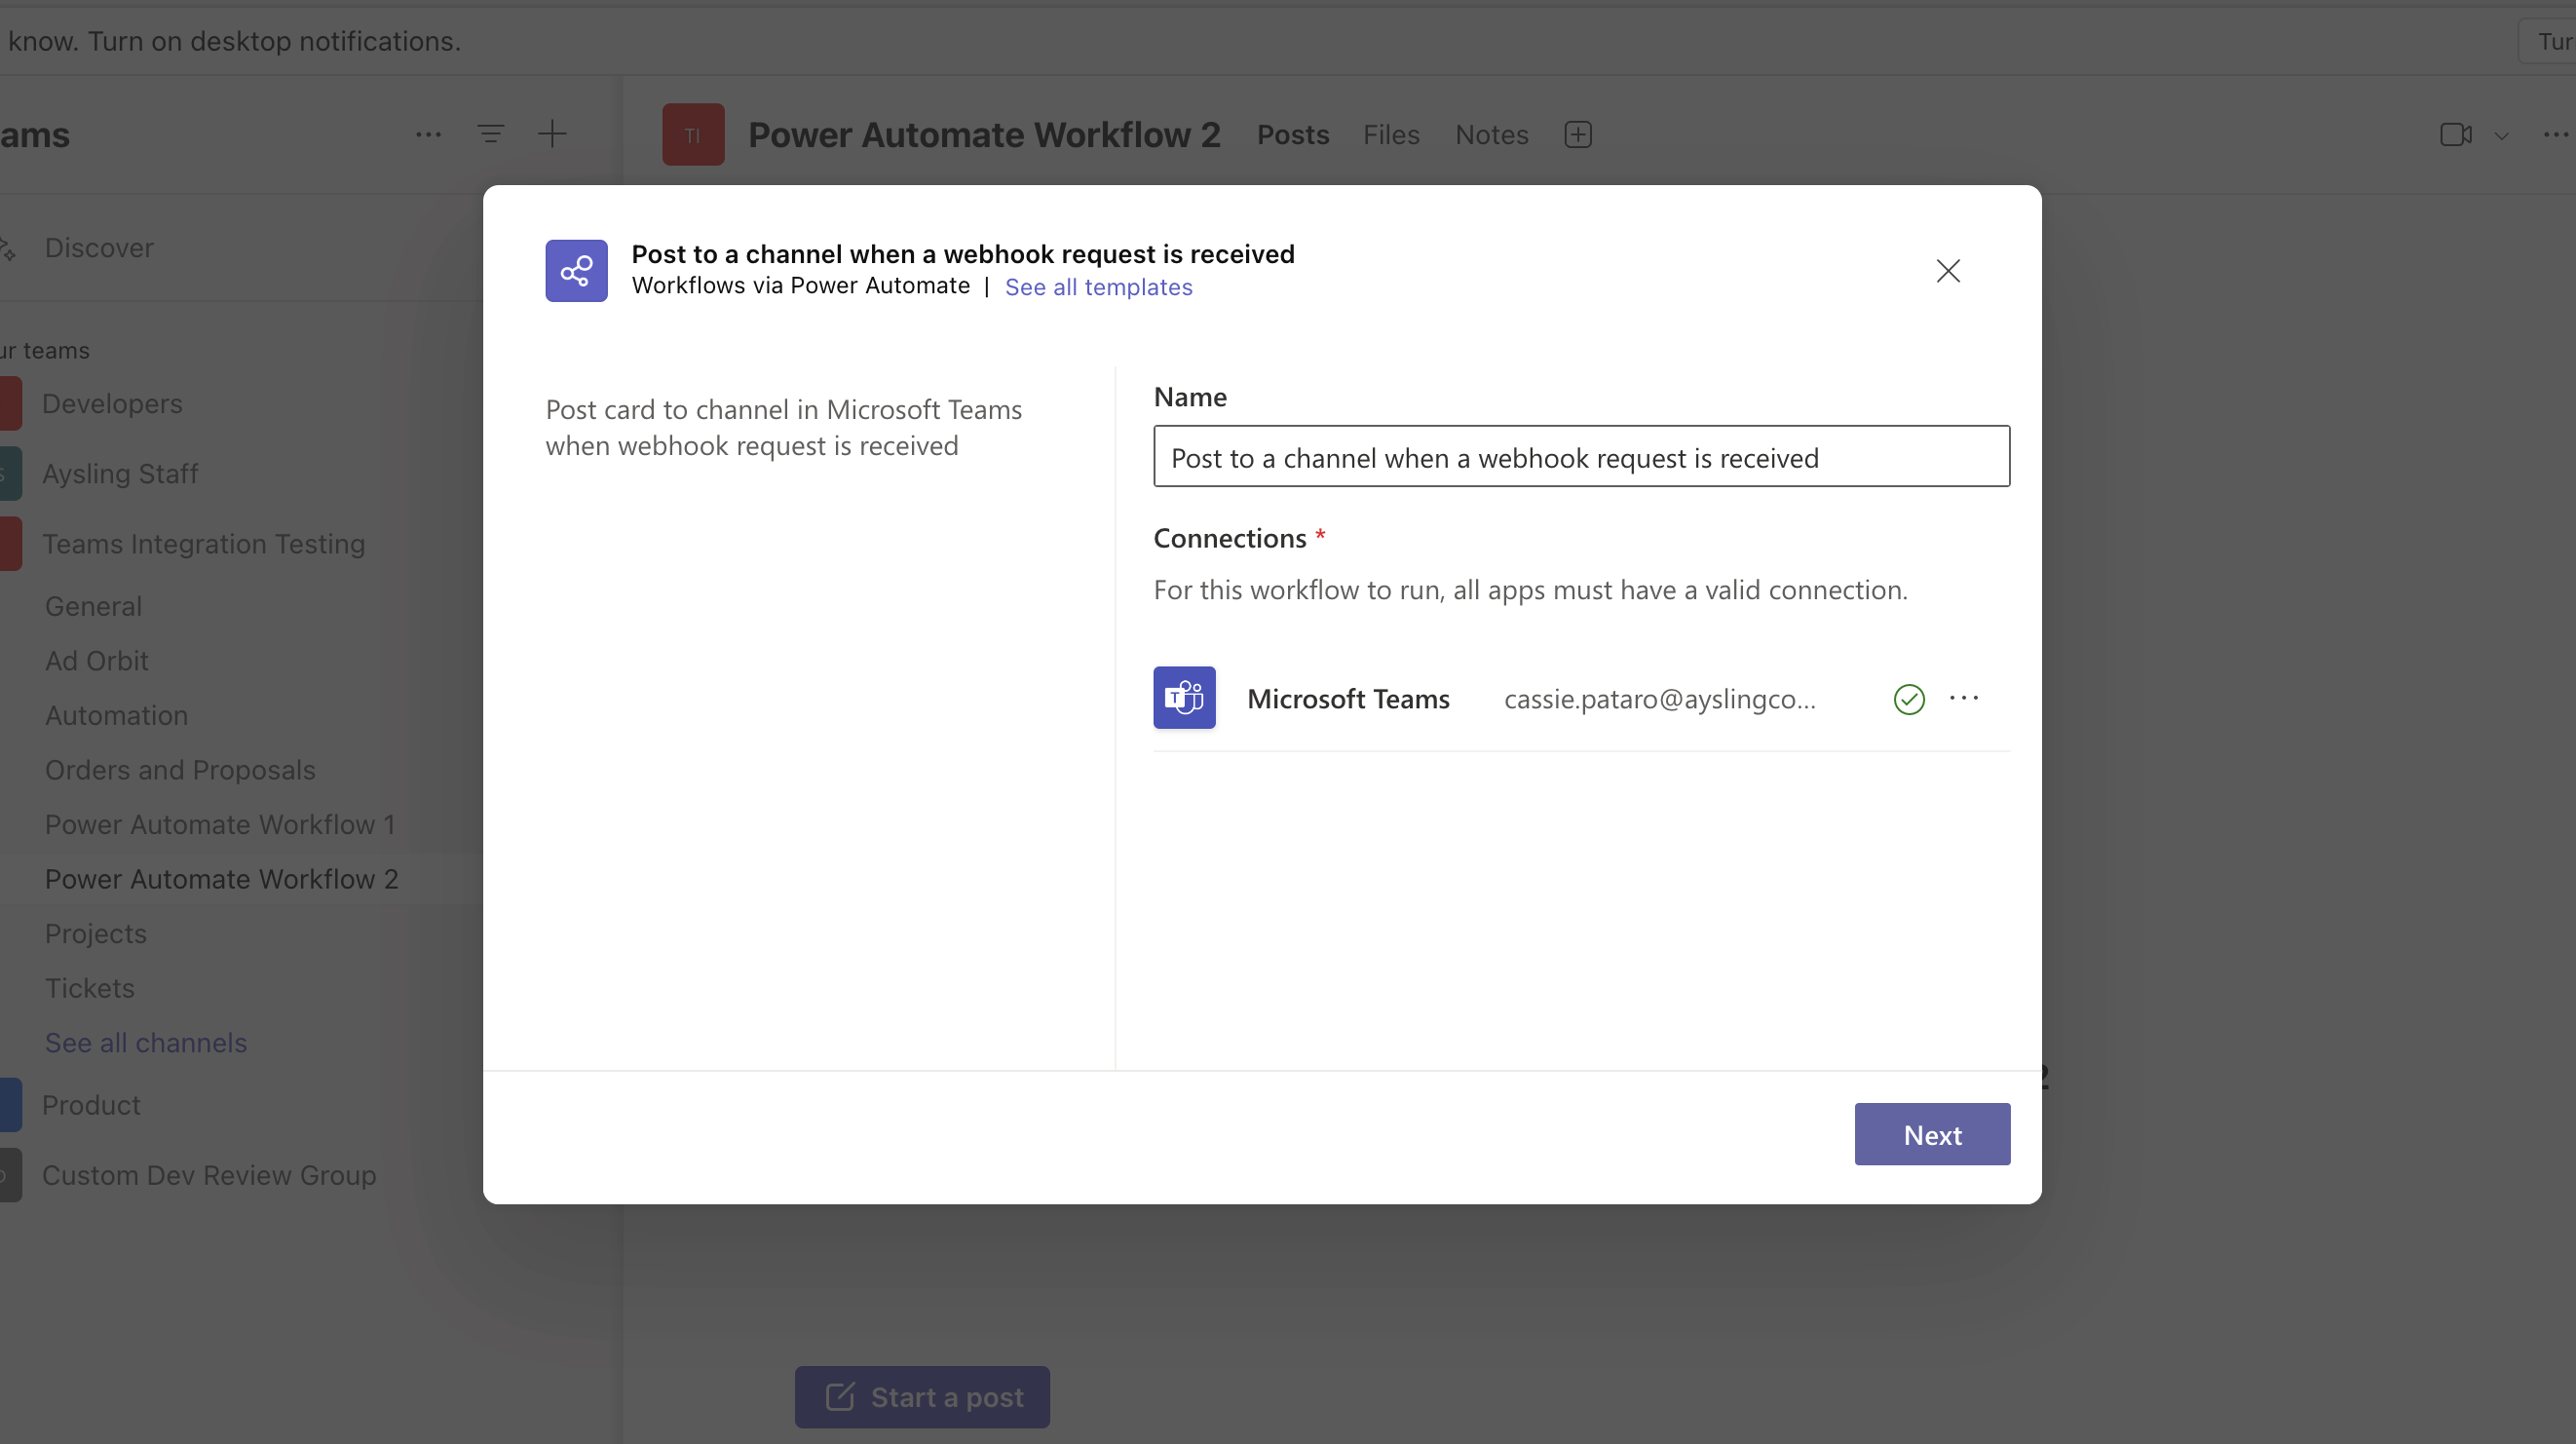
Task: Click the add channel plus icon in sidebar
Action: (552, 133)
